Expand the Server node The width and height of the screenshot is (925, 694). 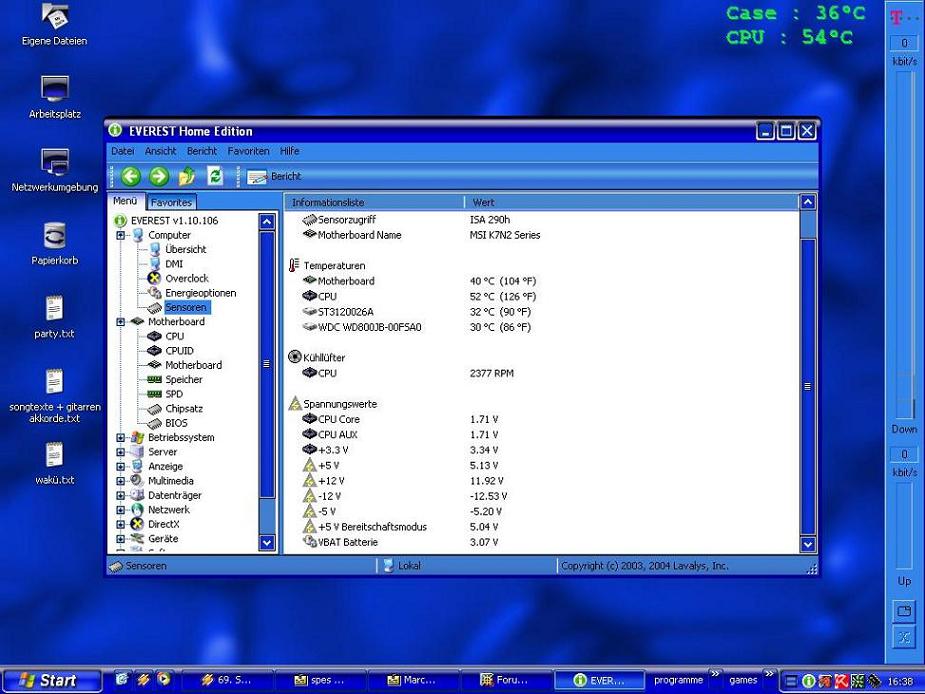click(x=120, y=452)
